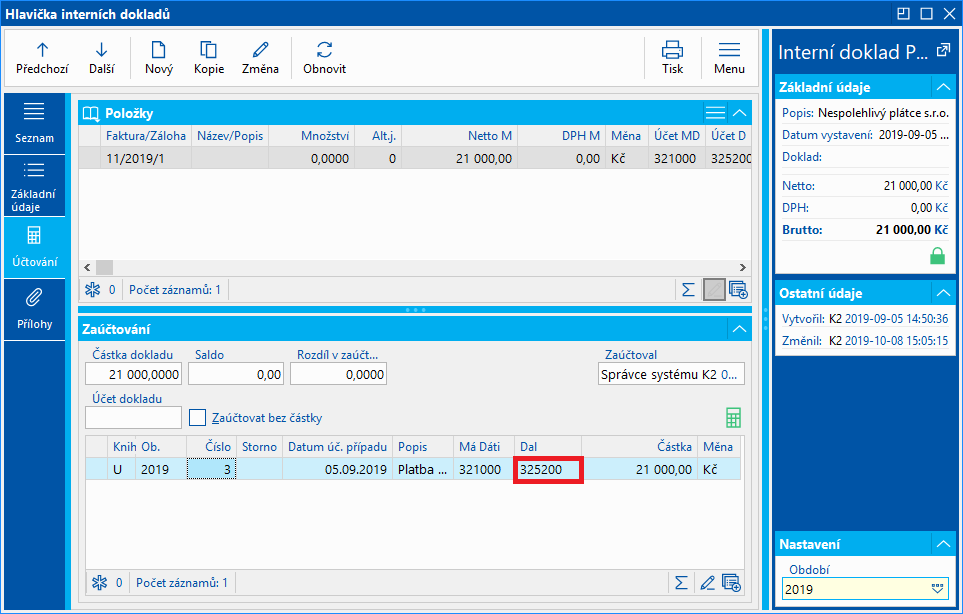Sort by Faktura/Záloha column header
Screen dimensions: 963x614
[x=146, y=136]
